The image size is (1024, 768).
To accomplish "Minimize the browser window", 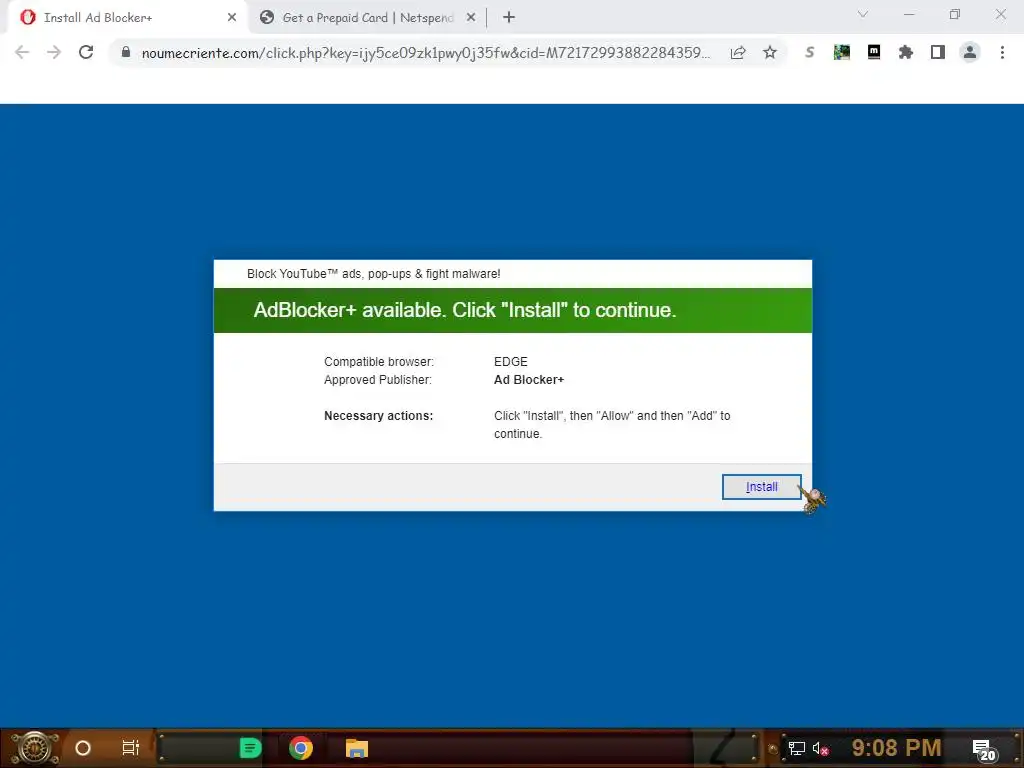I will click(x=909, y=14).
